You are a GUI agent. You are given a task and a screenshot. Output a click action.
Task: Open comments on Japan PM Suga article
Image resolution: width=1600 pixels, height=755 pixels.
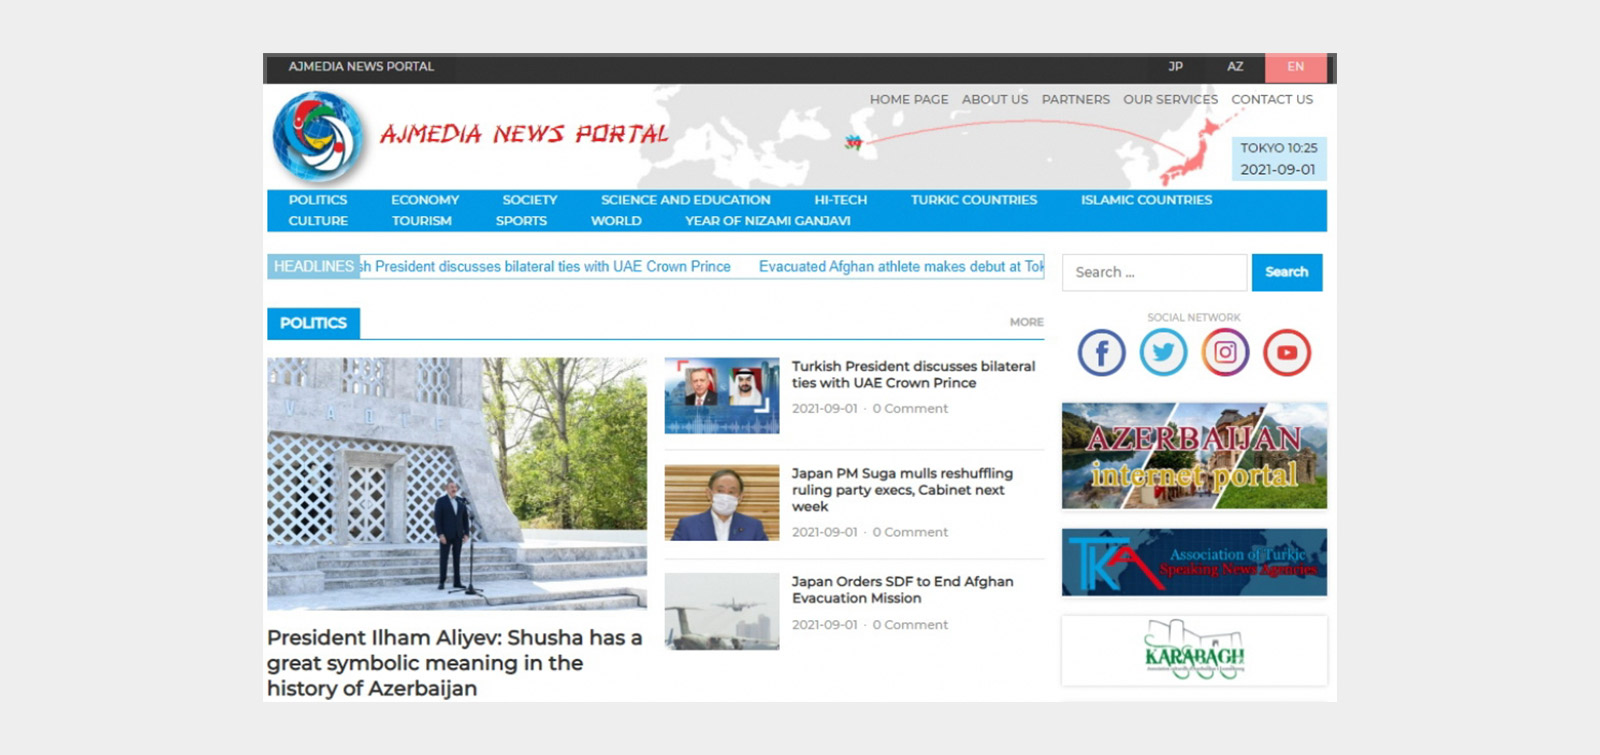click(910, 533)
